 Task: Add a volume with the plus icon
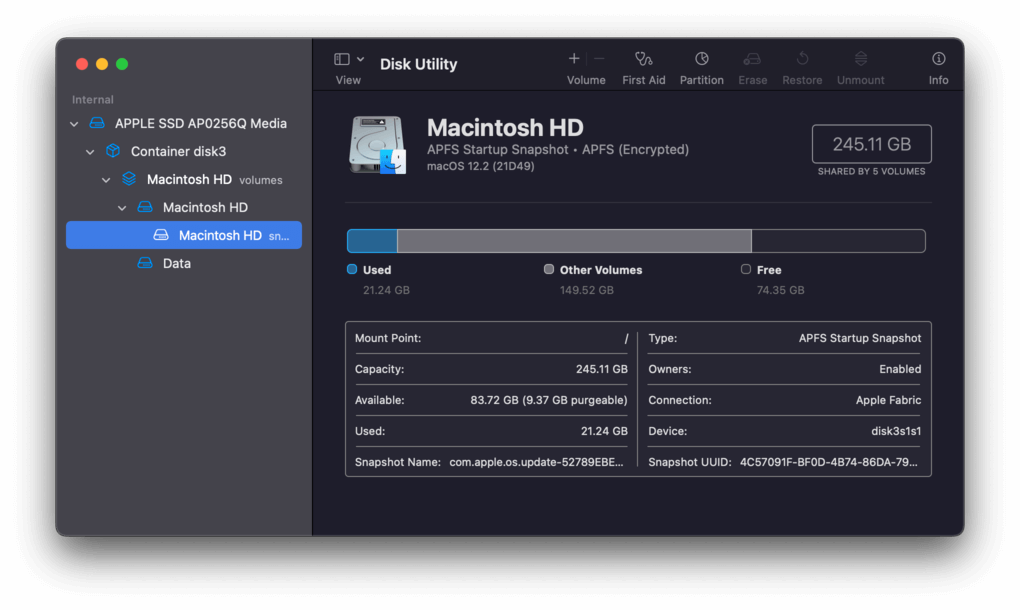574,59
